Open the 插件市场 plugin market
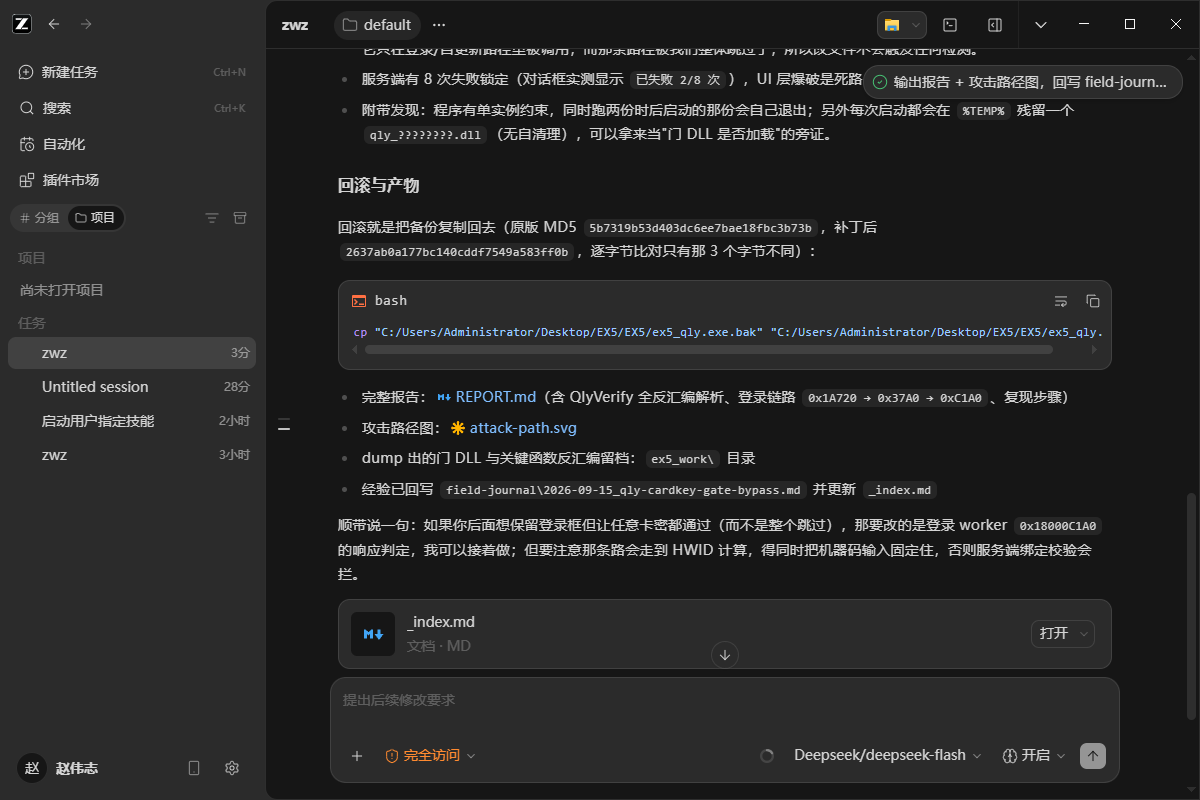This screenshot has width=1200, height=800. coord(132,180)
